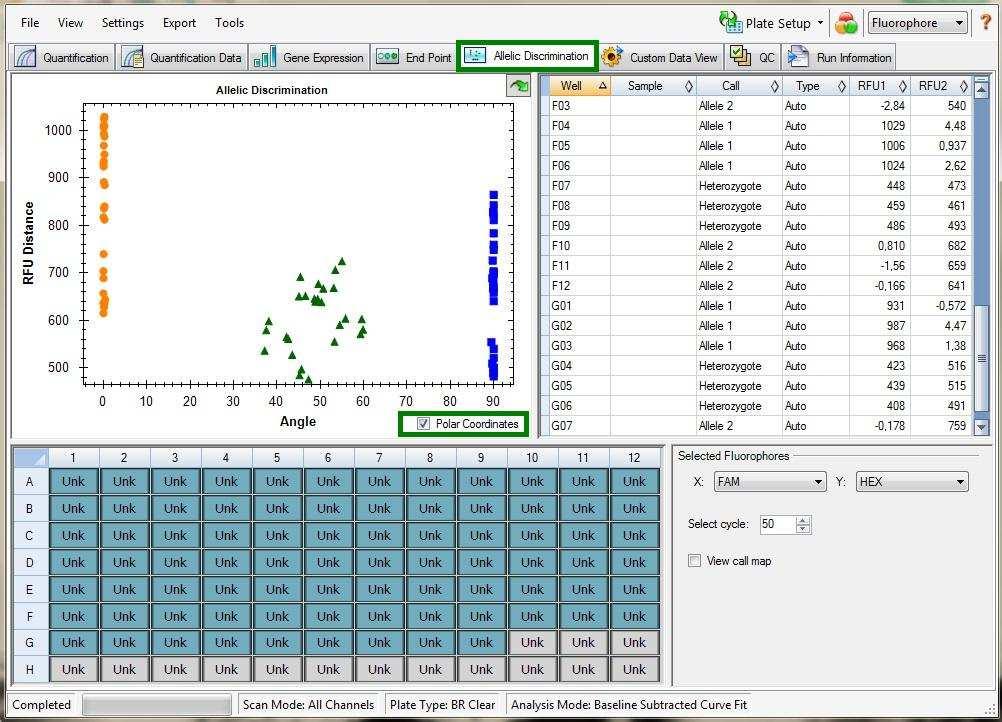The image size is (1002, 722).
Task: Click the F03 well cell in table
Action: [x=580, y=106]
